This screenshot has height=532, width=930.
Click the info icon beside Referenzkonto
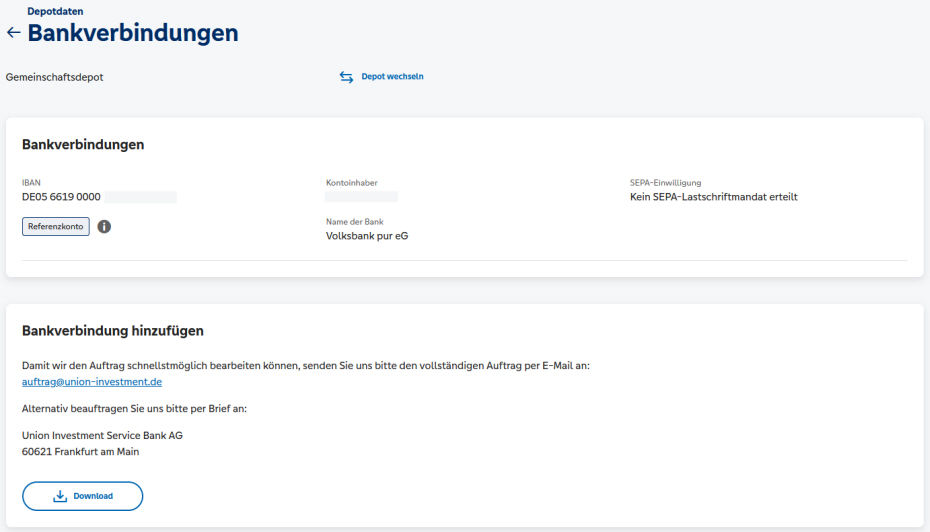coord(104,227)
